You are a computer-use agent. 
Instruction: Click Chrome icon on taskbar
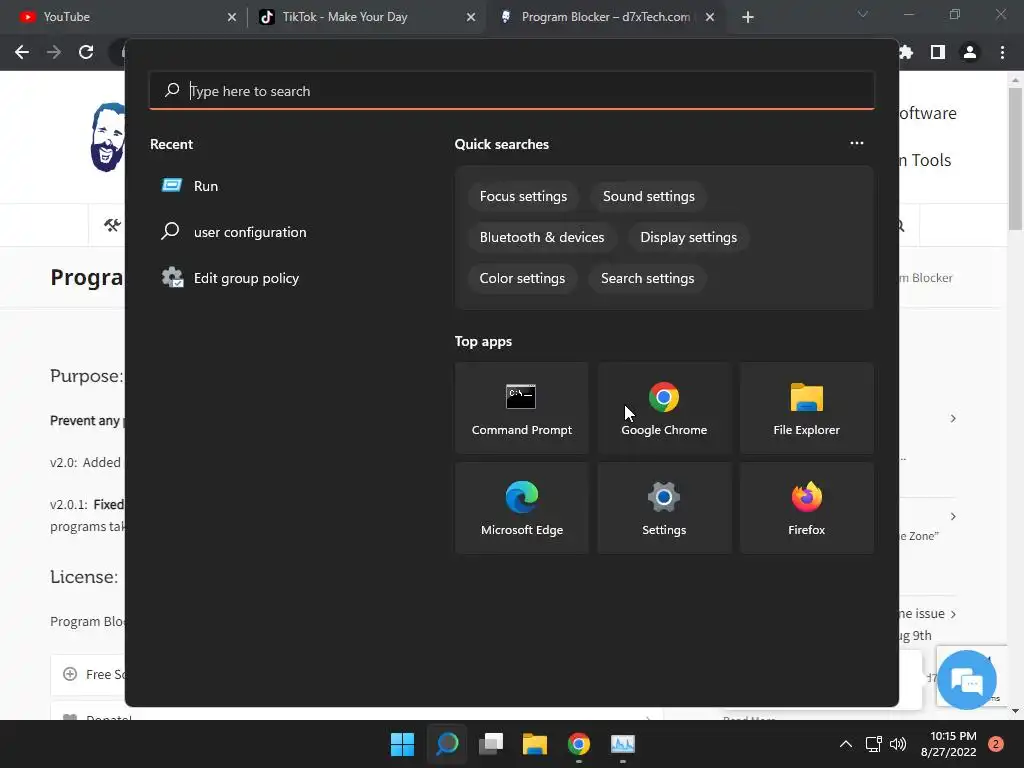[579, 744]
